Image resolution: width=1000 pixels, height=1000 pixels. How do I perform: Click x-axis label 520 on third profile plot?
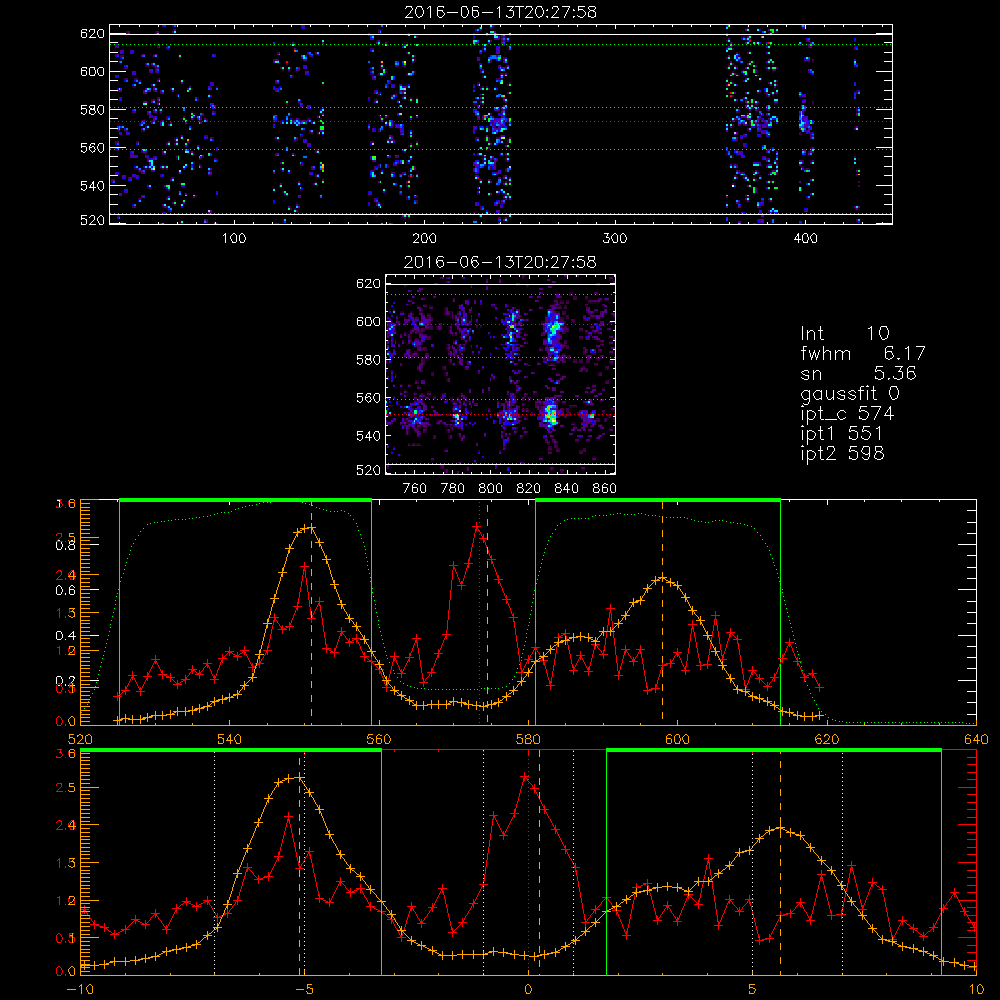[81, 740]
